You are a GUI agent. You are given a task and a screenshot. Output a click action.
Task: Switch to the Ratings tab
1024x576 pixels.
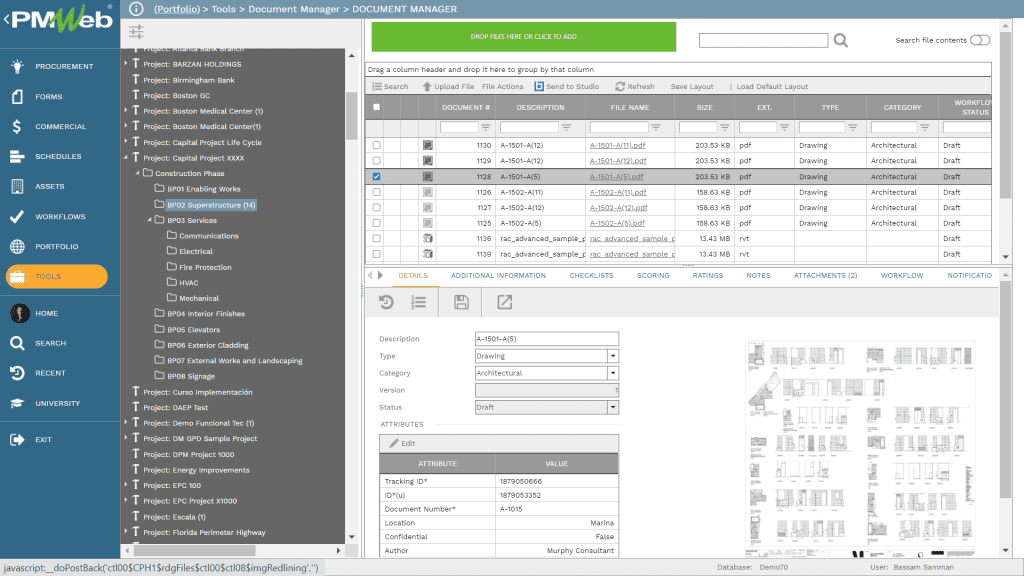tap(708, 276)
